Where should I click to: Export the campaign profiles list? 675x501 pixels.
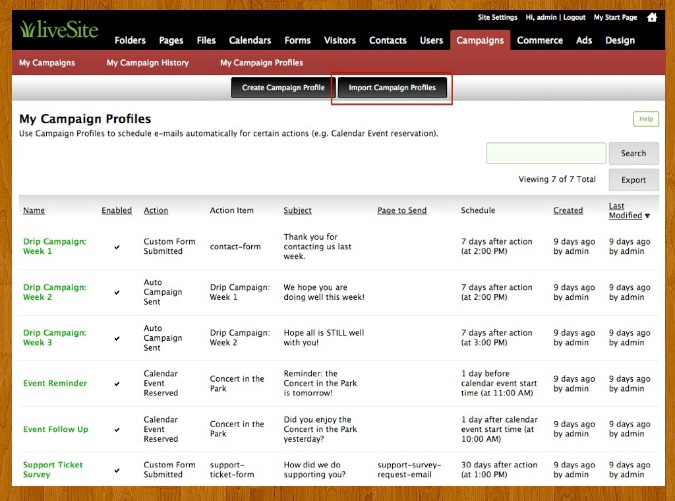(x=633, y=180)
